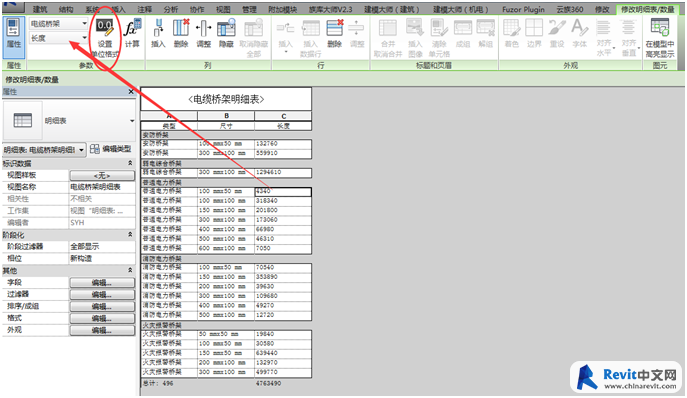Click 编辑 button for 外观

click(102, 330)
